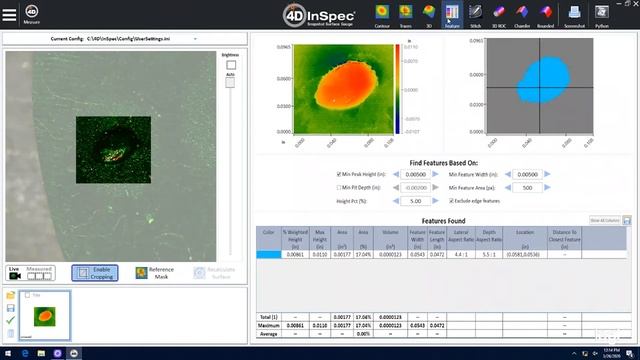Screen dimensions: 640x360
Task: Decrease Min Feature Area with left arrow
Action: (508, 188)
